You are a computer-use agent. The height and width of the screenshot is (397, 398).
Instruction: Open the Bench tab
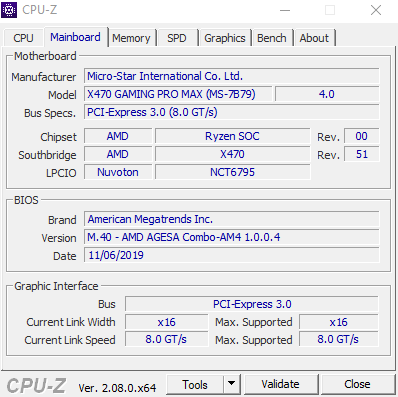pos(272,38)
